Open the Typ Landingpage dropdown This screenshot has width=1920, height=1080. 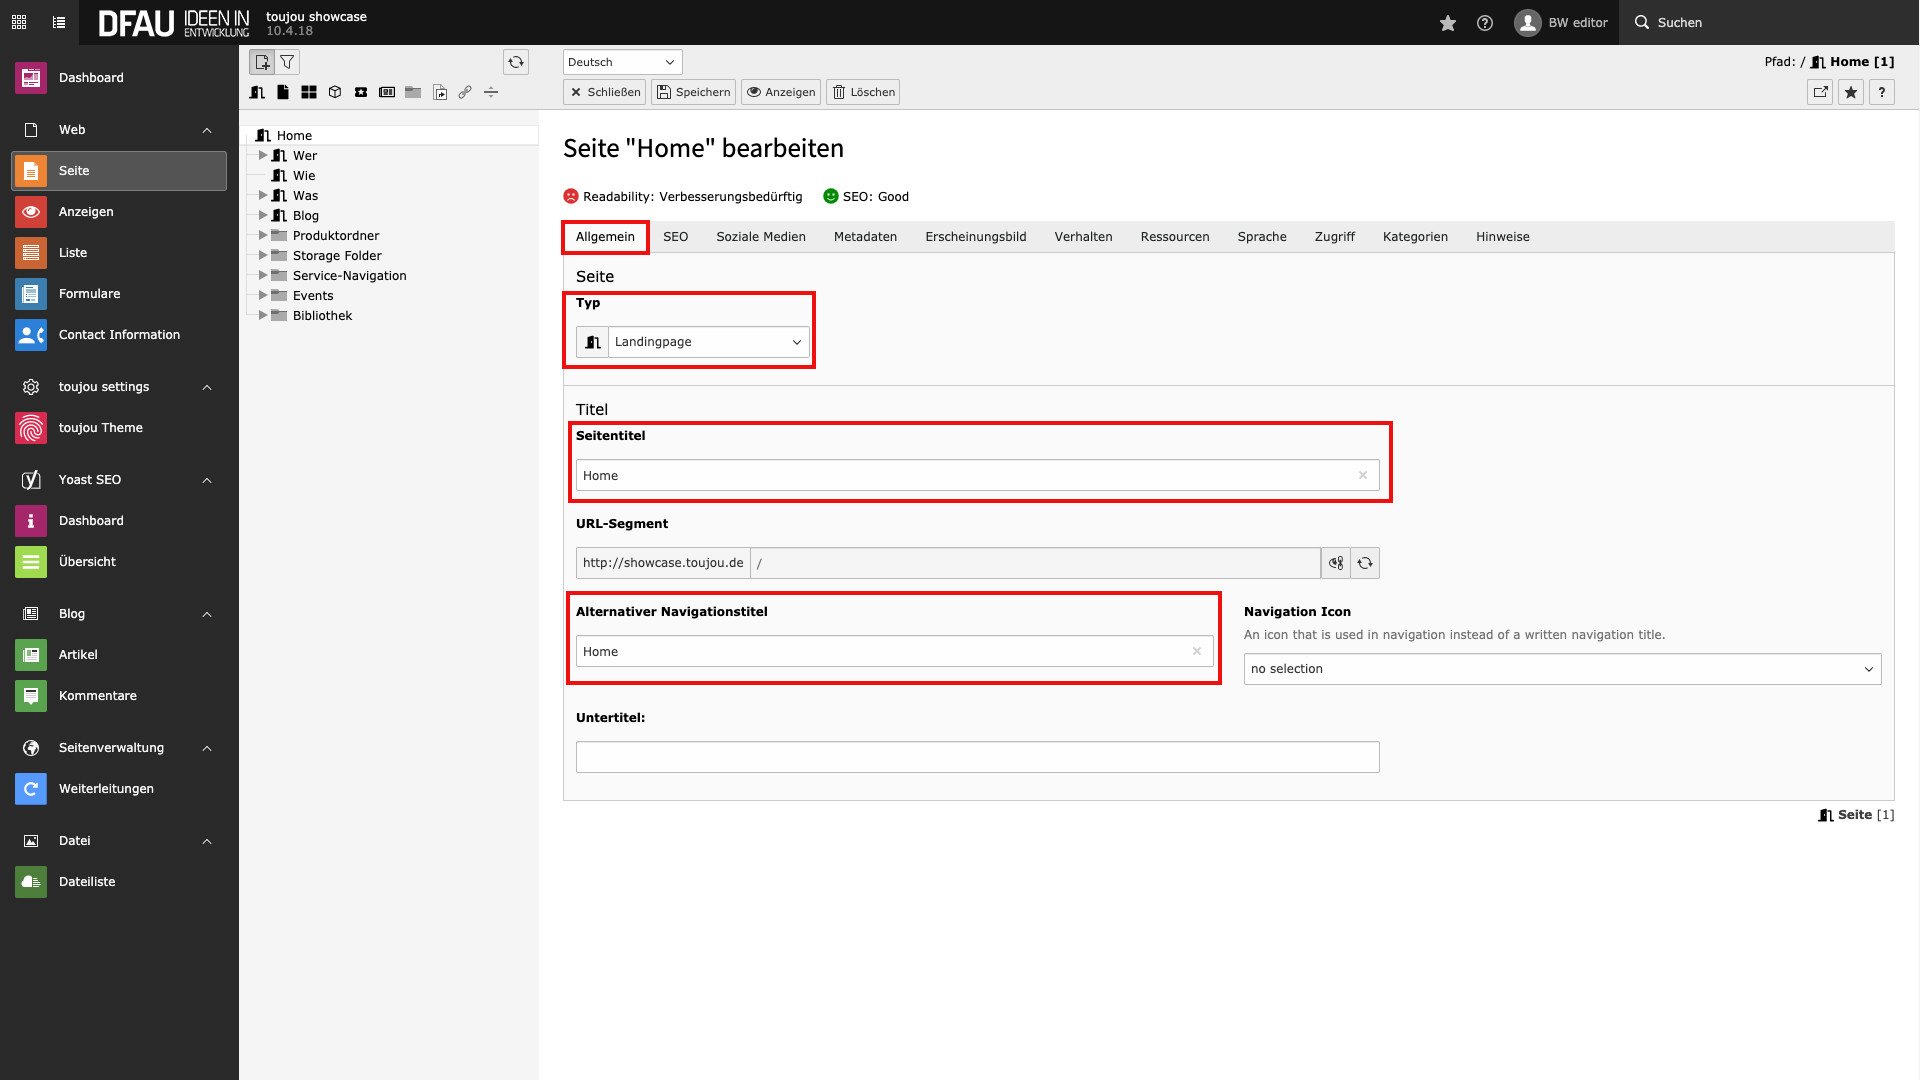708,342
